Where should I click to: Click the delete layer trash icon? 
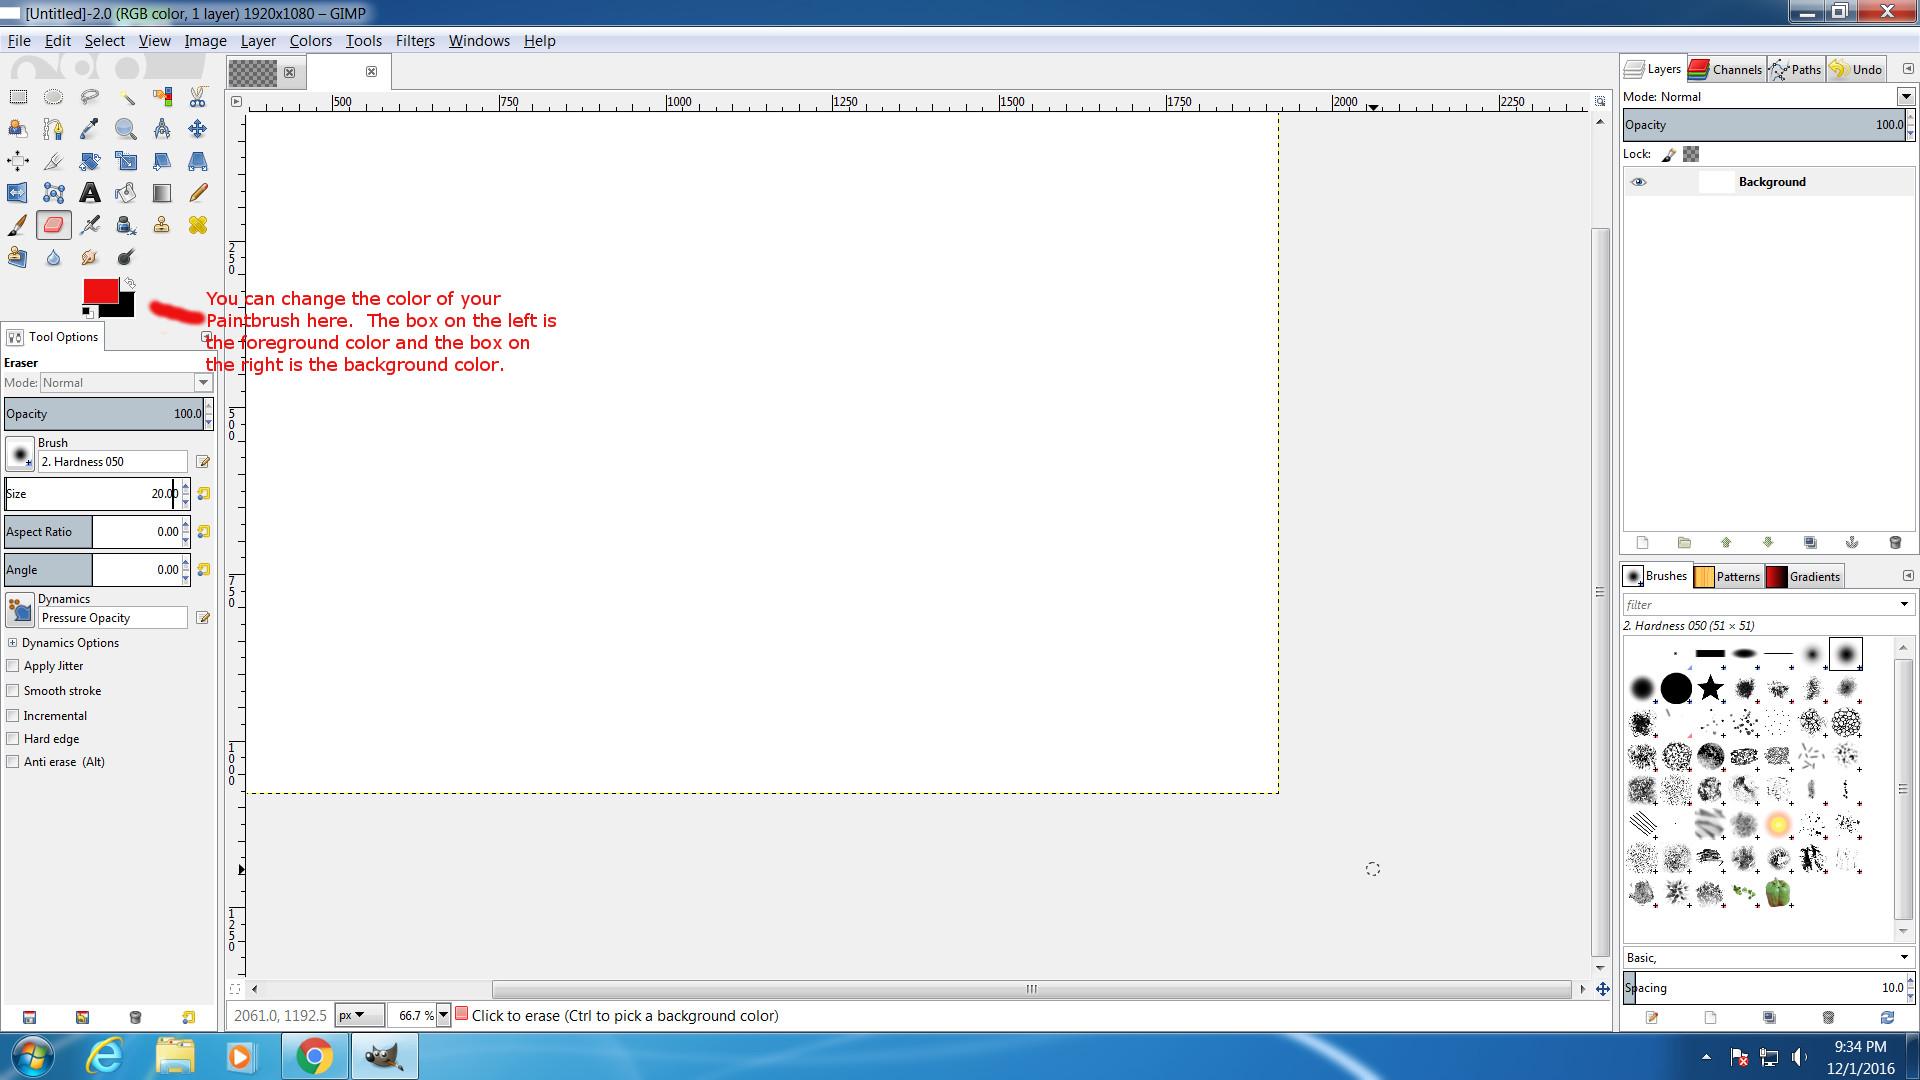click(x=1894, y=543)
